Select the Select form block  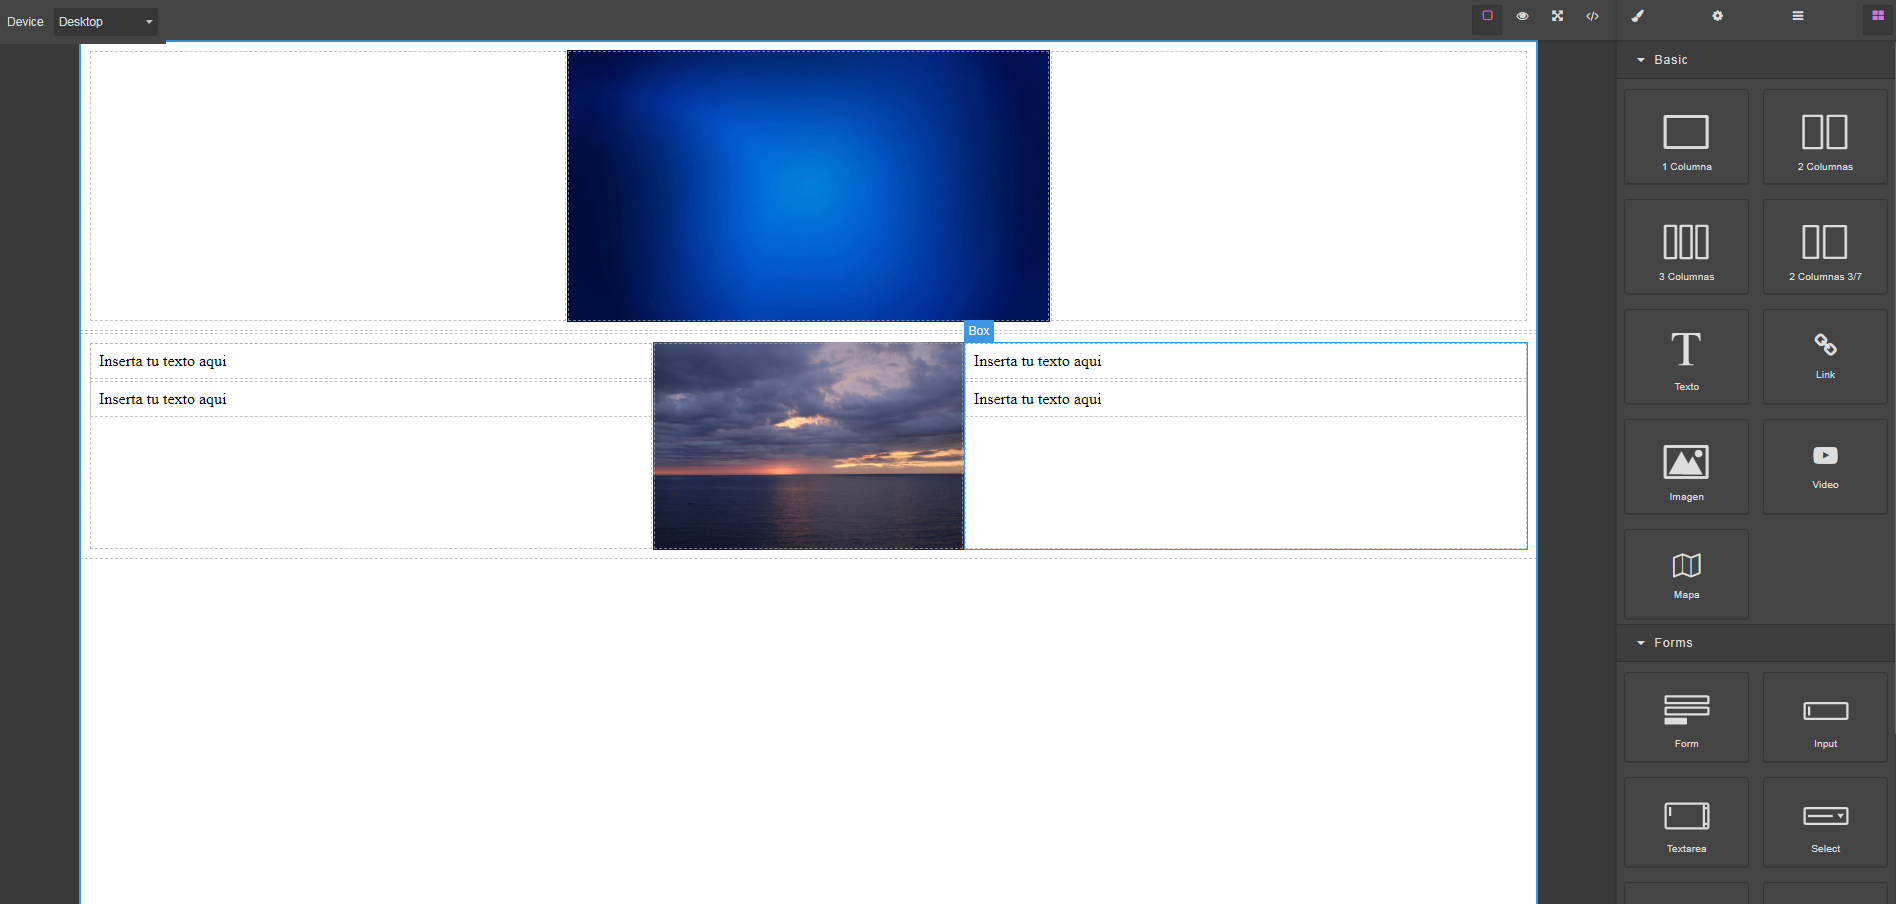point(1825,823)
